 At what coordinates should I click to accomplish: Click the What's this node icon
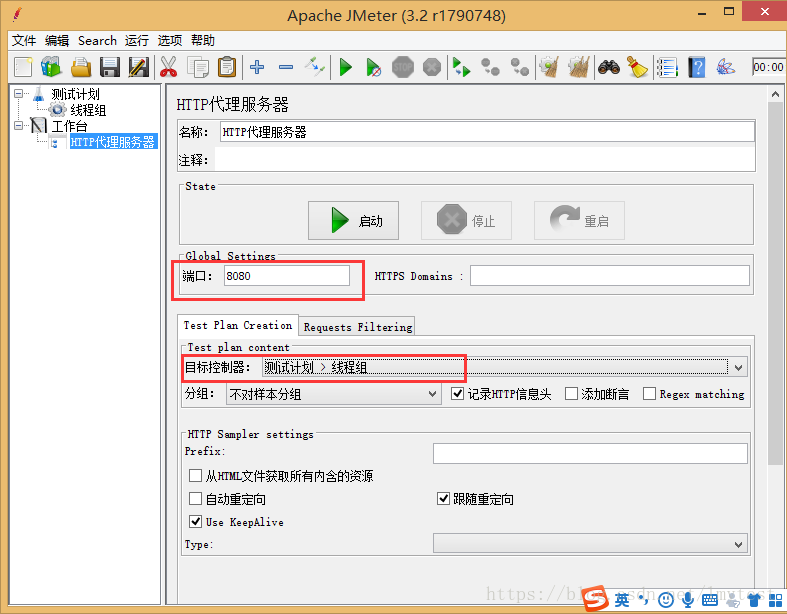[x=725, y=67]
